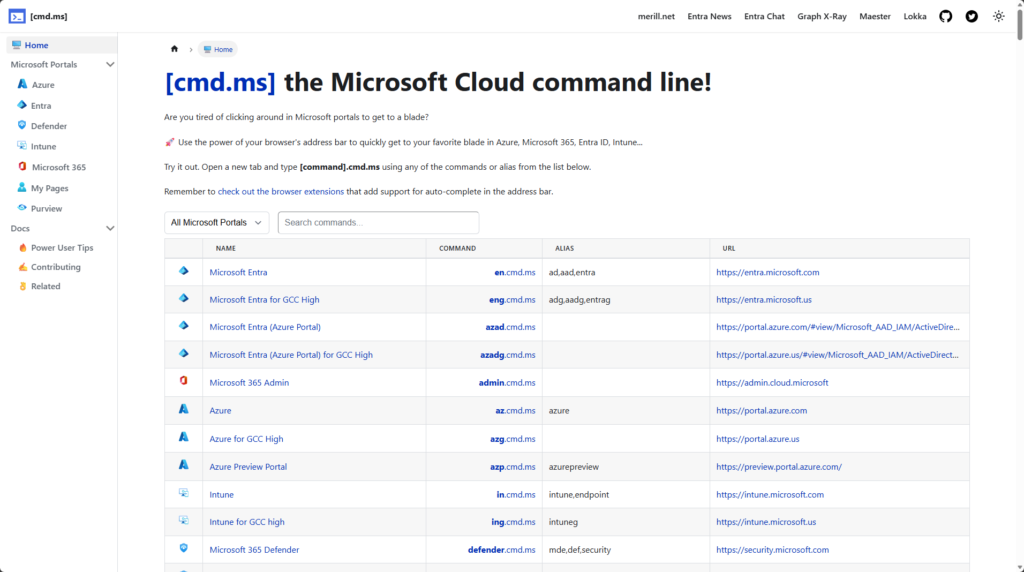Screen dimensions: 1024x572
Task: Select Home in the left sidebar
Action: pos(61,45)
